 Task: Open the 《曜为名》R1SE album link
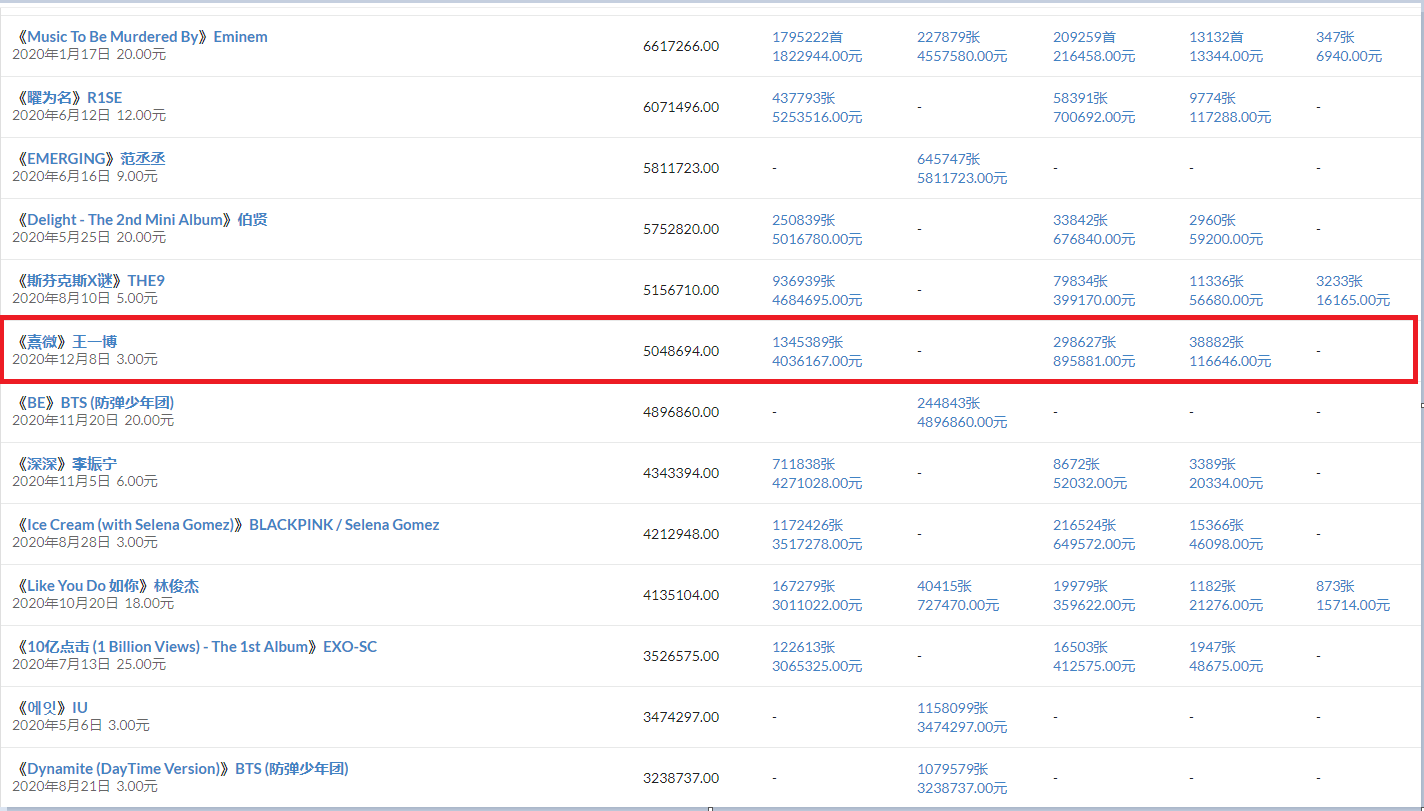click(70, 98)
